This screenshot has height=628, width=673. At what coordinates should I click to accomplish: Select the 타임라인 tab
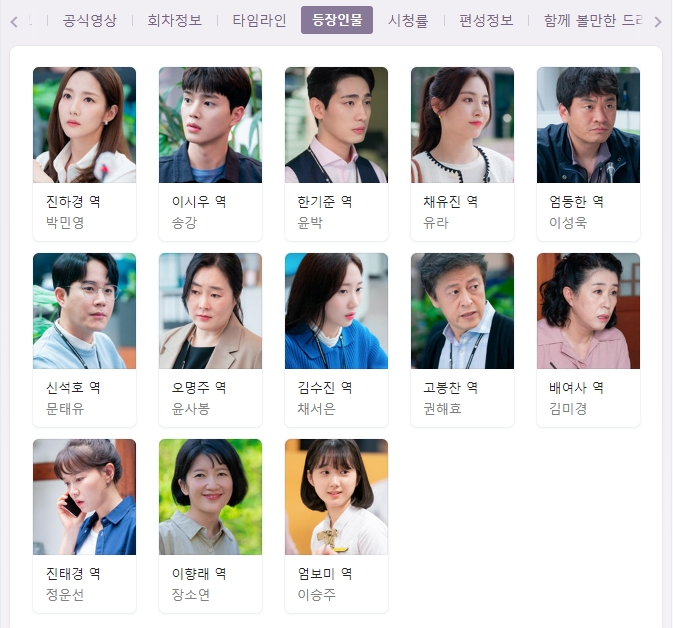[x=259, y=20]
